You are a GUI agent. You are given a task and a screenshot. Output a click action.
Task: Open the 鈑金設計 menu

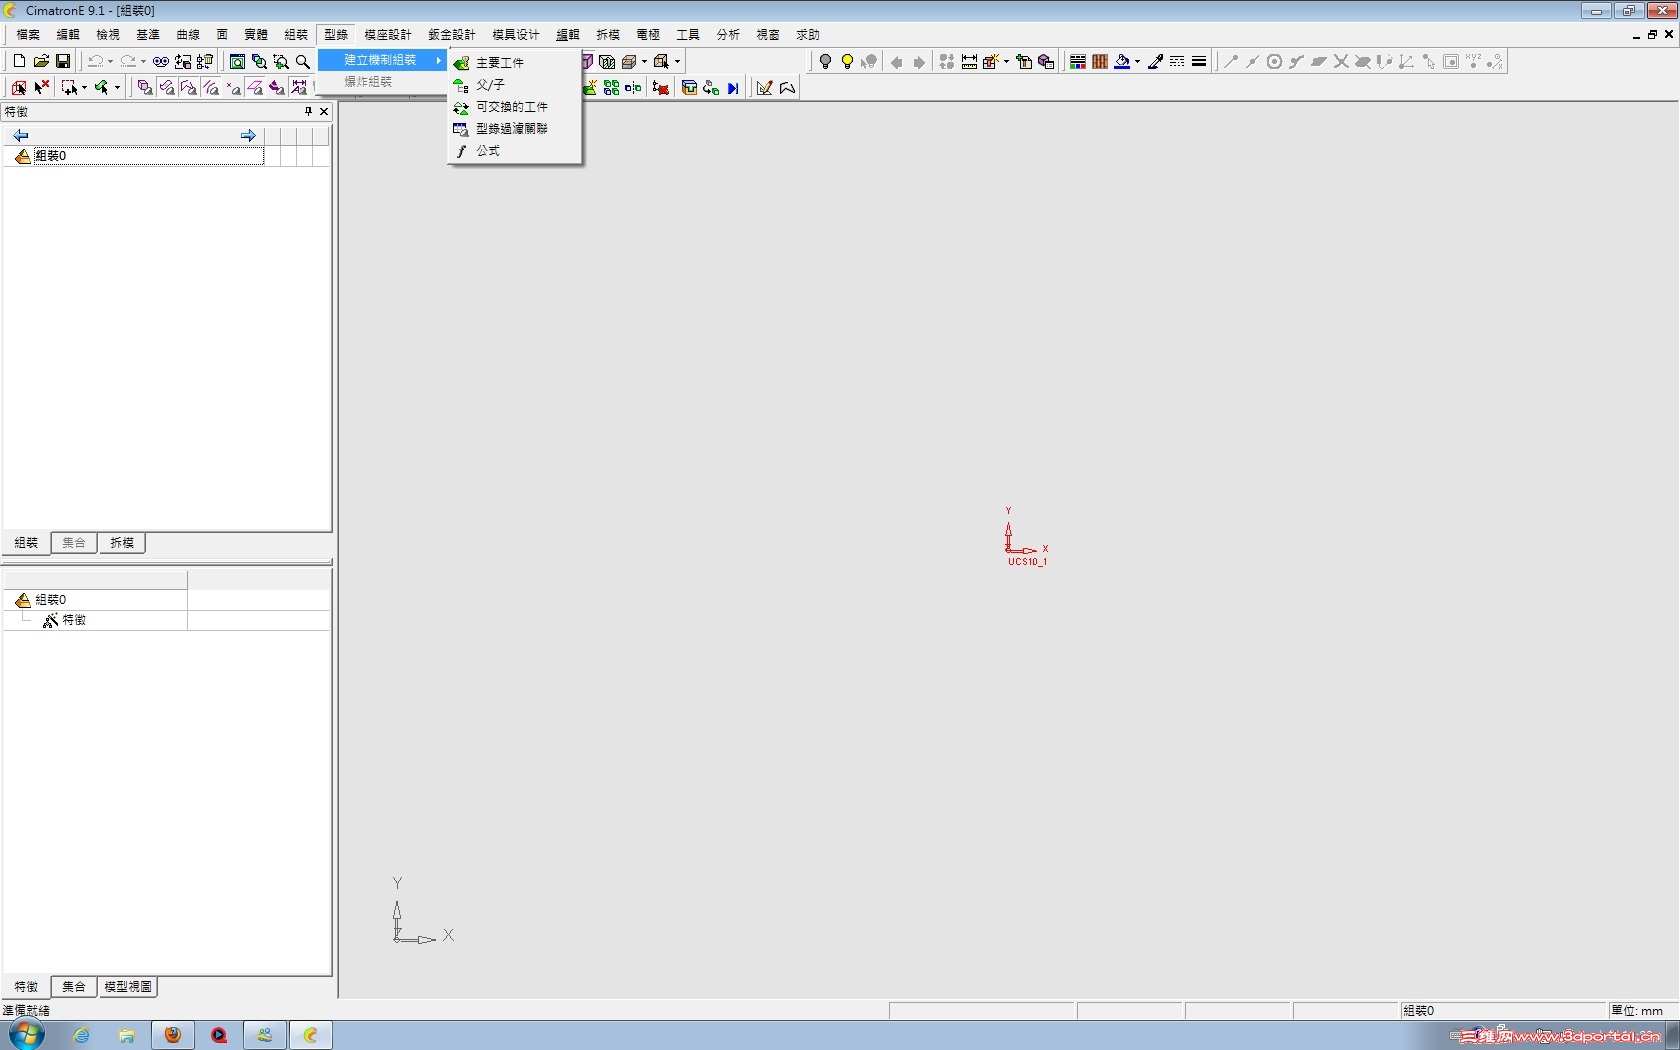pyautogui.click(x=452, y=34)
